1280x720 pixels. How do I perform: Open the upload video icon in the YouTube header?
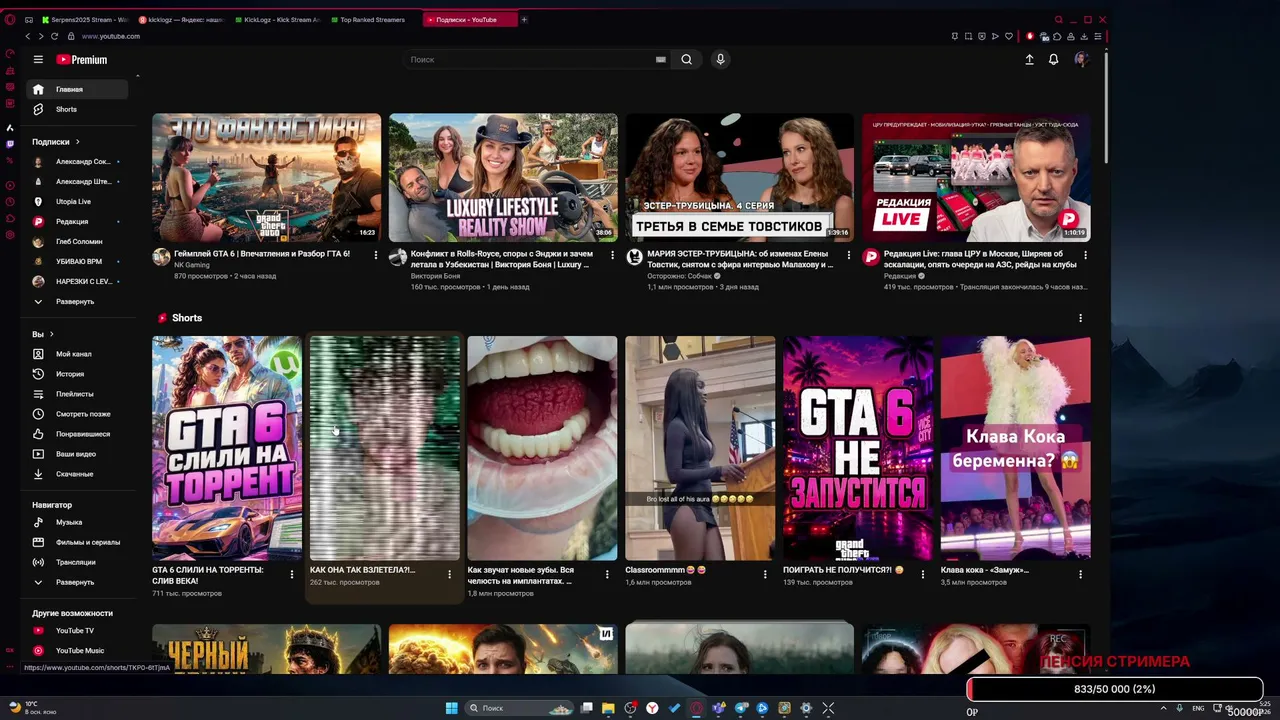1029,60
